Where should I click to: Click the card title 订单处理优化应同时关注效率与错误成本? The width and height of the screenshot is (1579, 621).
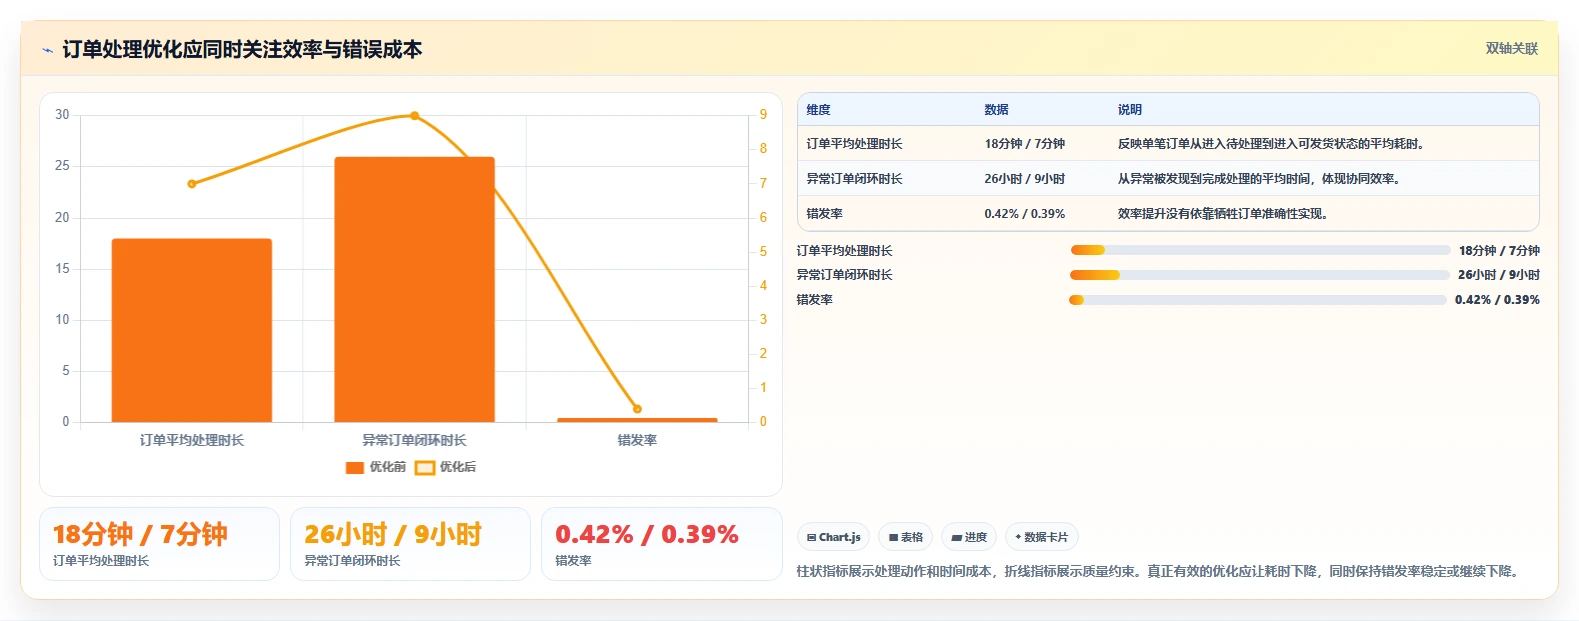[242, 50]
